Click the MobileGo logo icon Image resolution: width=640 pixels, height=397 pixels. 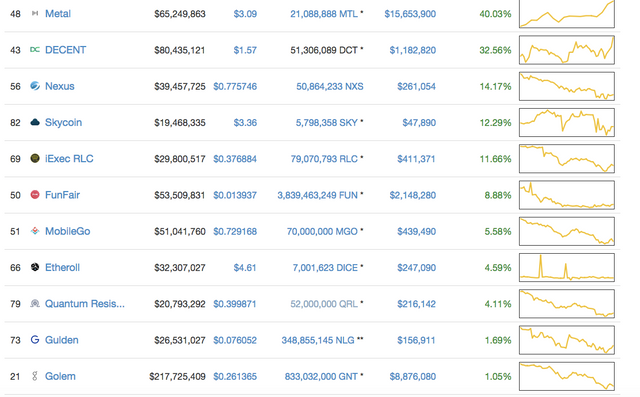[x=35, y=231]
